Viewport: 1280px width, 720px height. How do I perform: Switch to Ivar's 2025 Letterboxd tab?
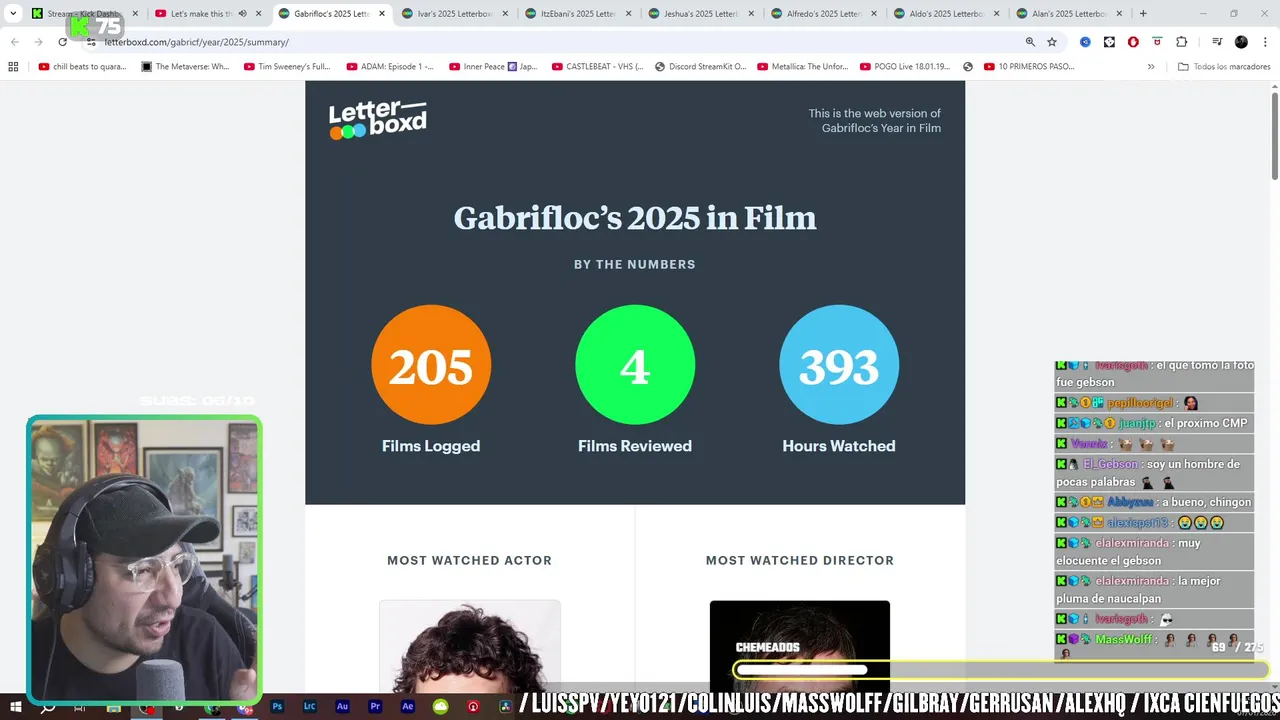(x=456, y=14)
